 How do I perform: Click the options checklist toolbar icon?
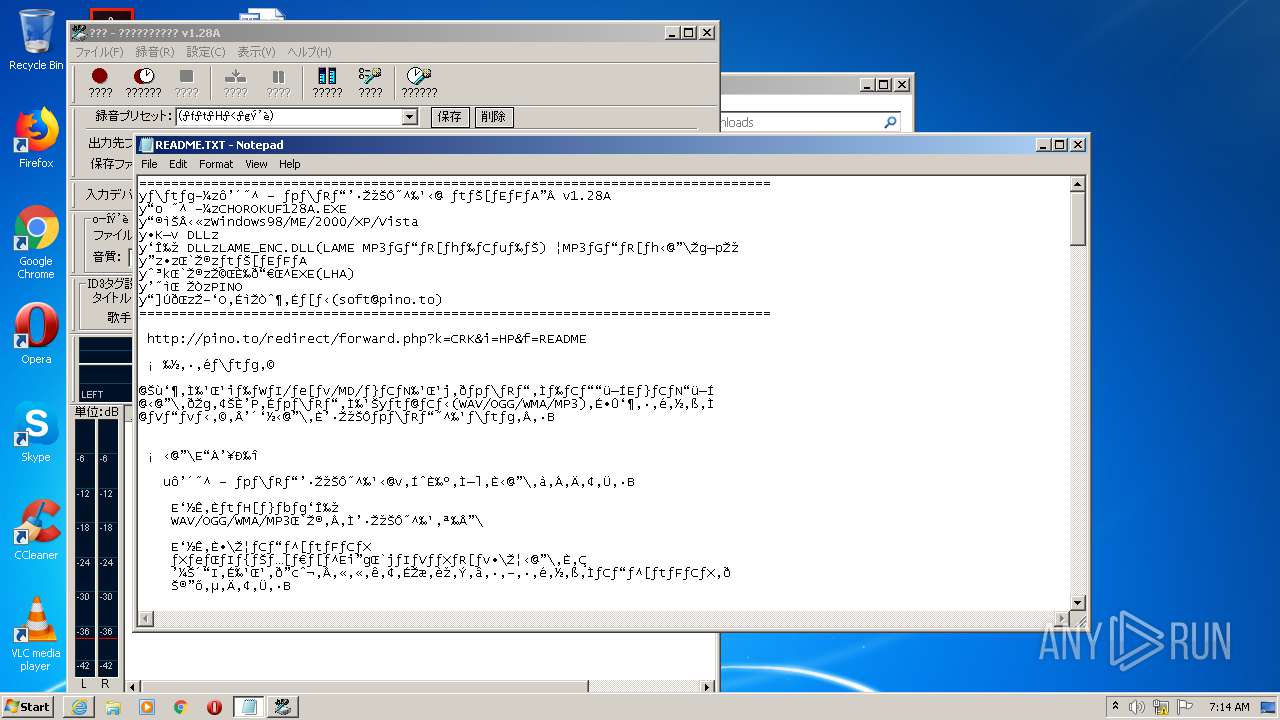pos(370,77)
